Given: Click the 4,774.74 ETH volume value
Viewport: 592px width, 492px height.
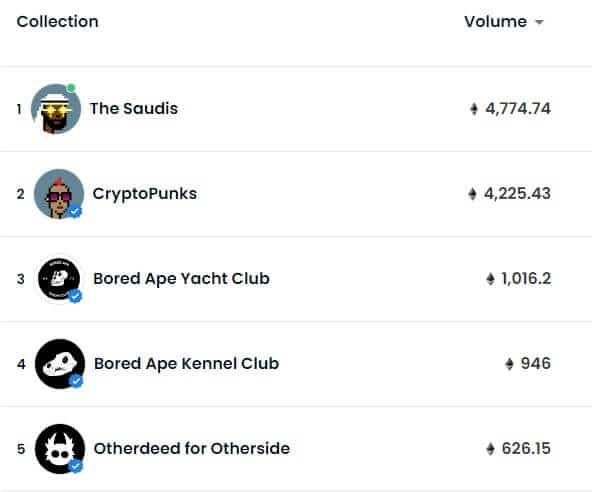Looking at the screenshot, I should (x=518, y=109).
